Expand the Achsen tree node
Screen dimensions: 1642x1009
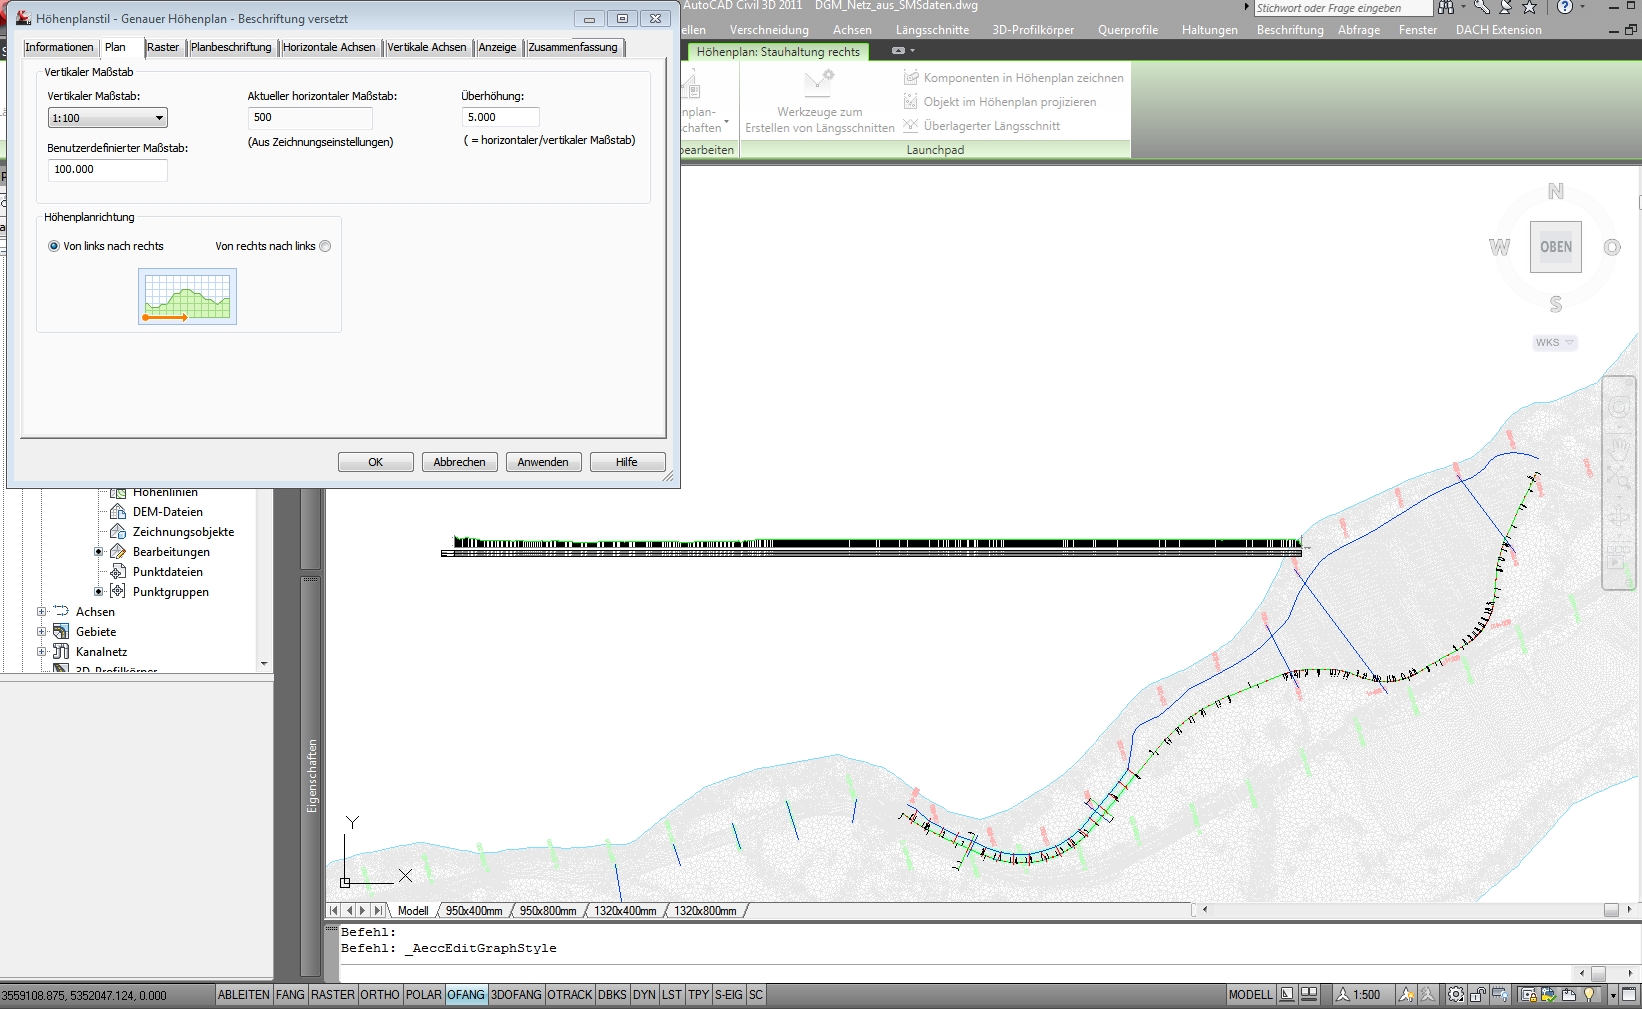click(42, 611)
